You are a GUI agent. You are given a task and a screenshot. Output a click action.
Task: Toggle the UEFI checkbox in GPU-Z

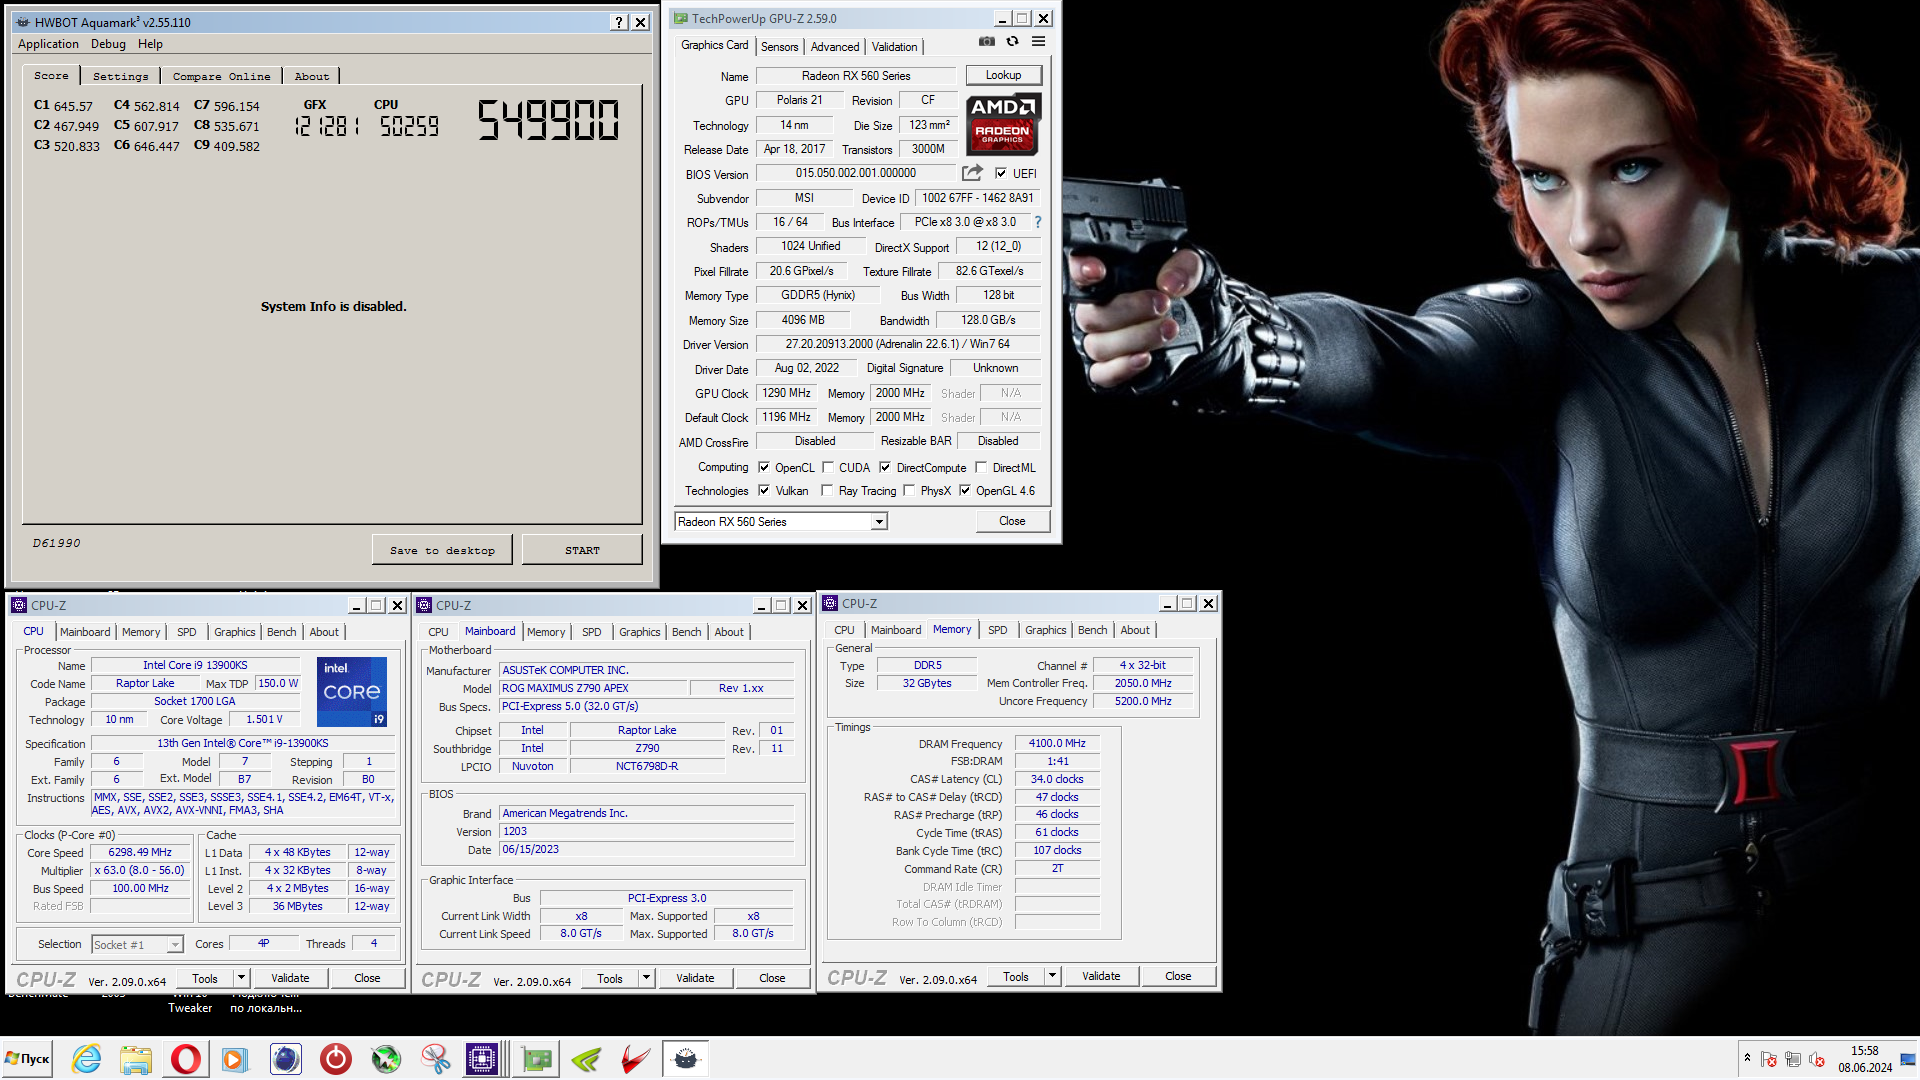tap(1001, 173)
